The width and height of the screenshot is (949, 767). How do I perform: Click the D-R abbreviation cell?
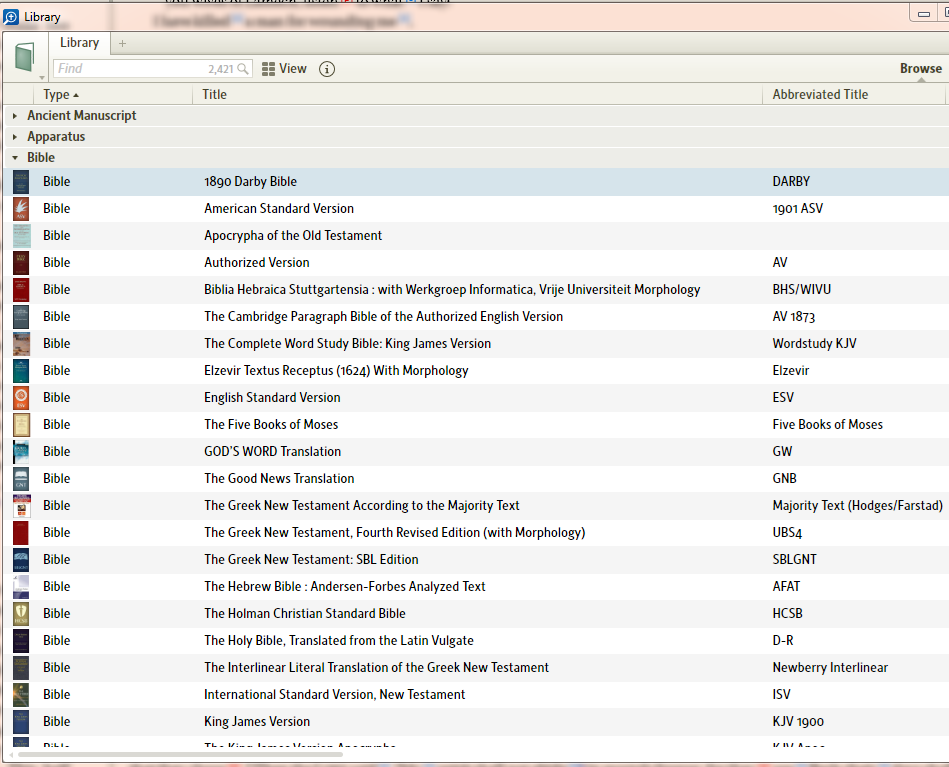pos(783,640)
